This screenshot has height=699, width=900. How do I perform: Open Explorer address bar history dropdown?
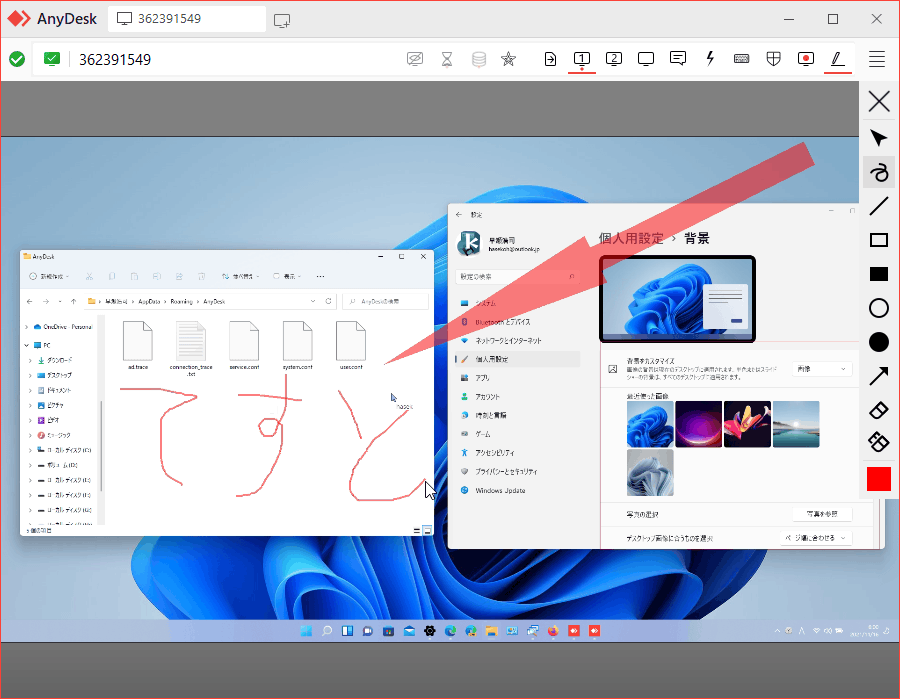(313, 301)
